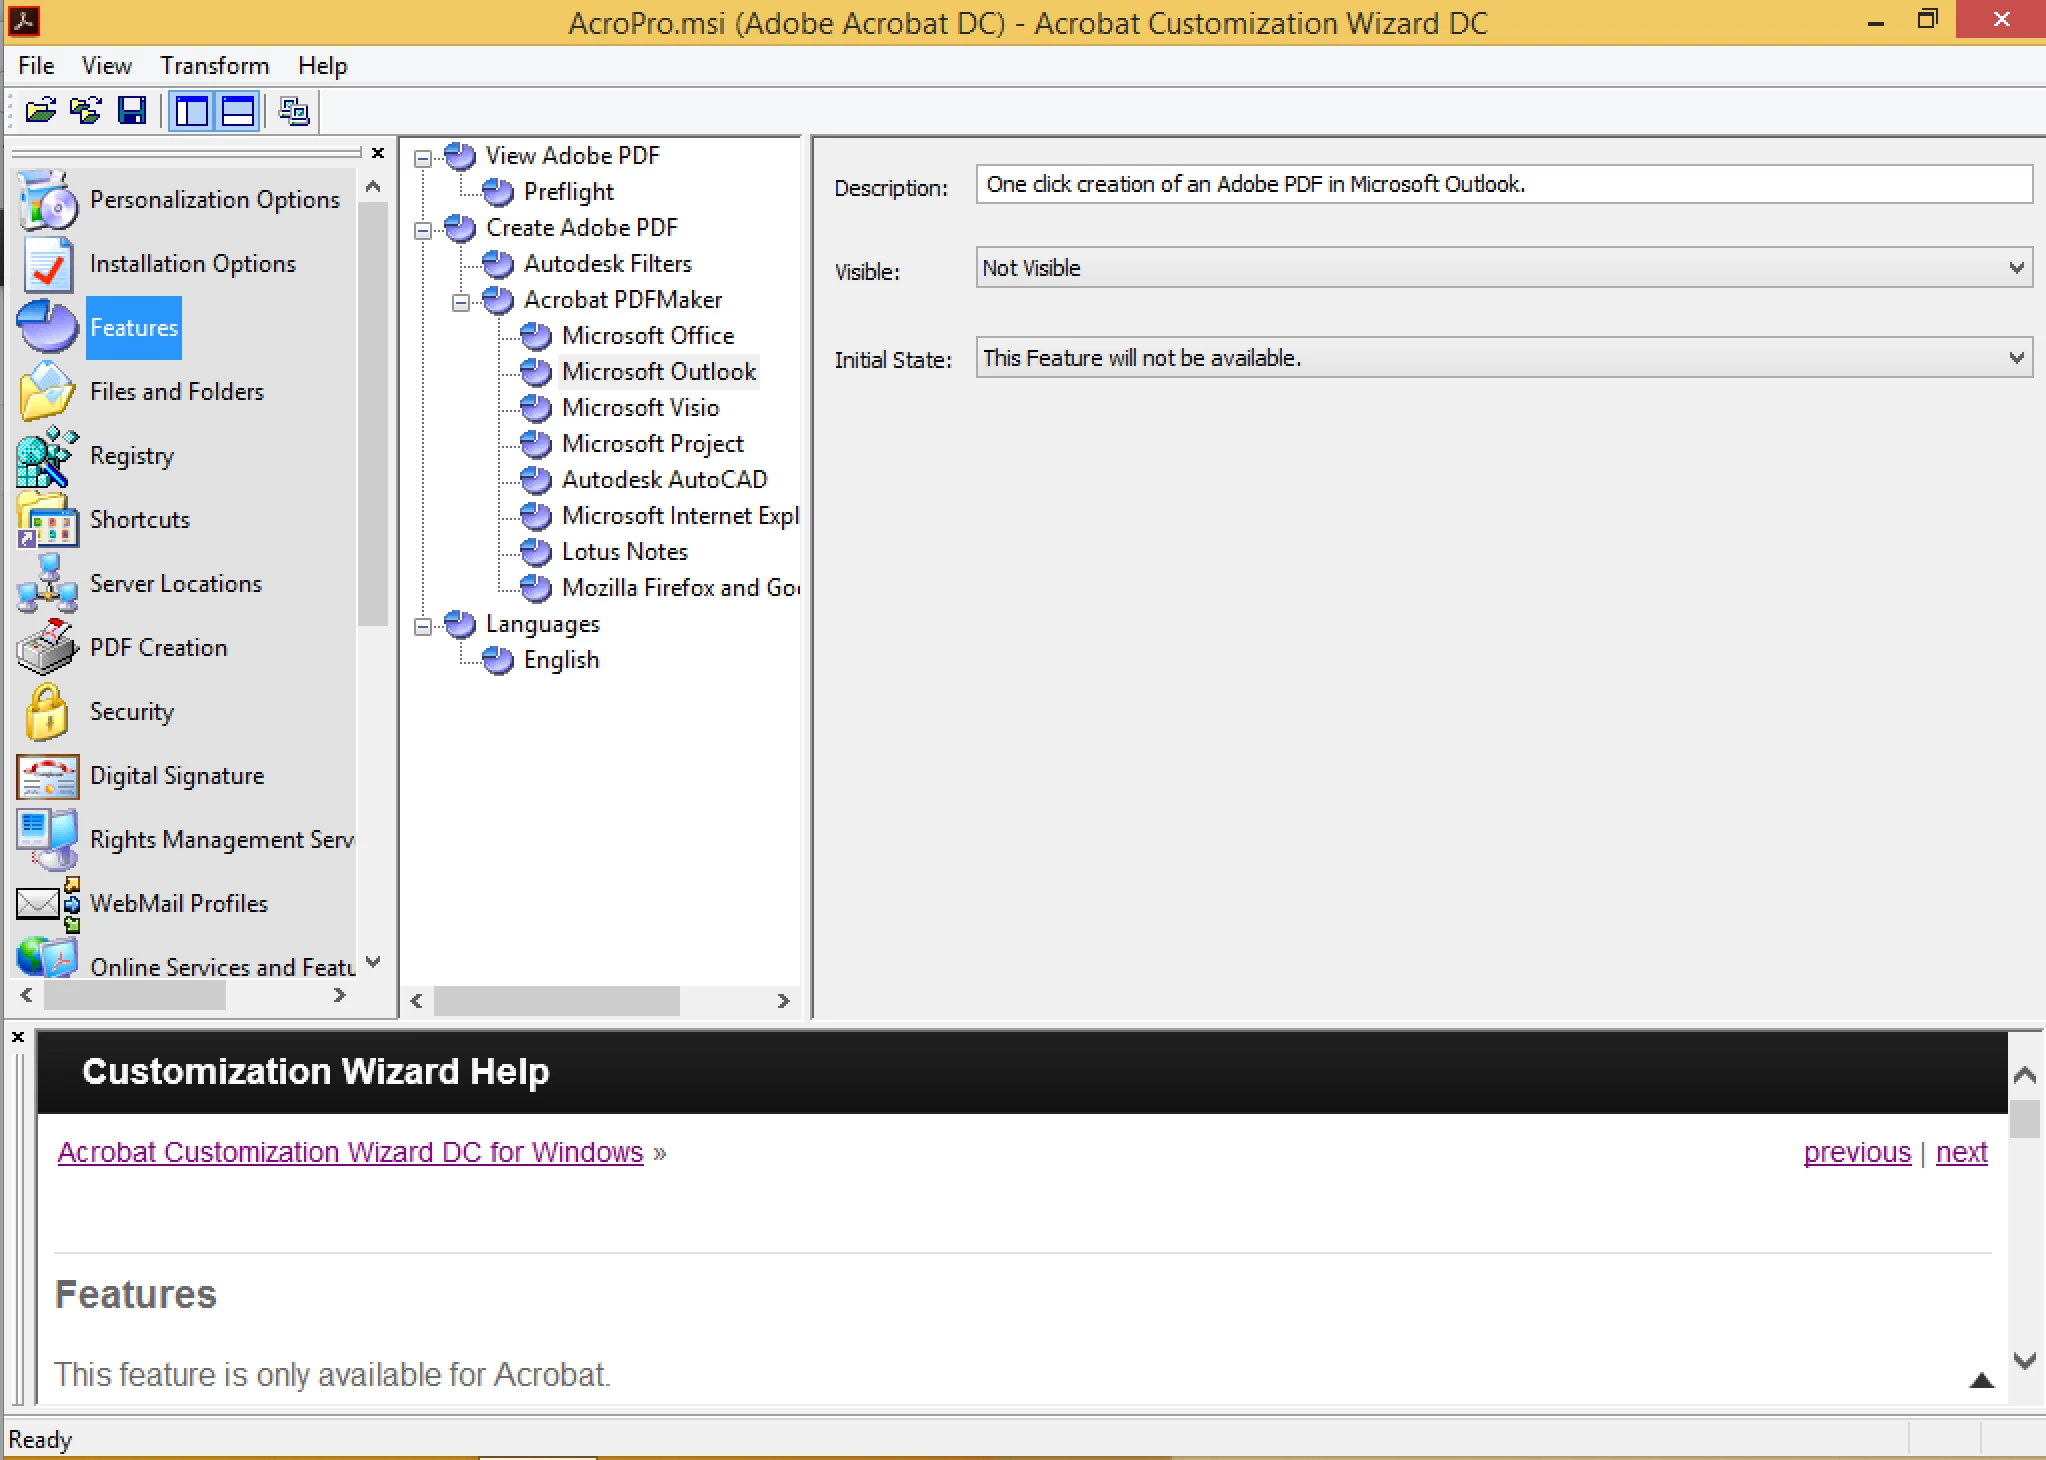Open the Visible dropdown list
This screenshot has height=1460, width=2046.
2016,268
